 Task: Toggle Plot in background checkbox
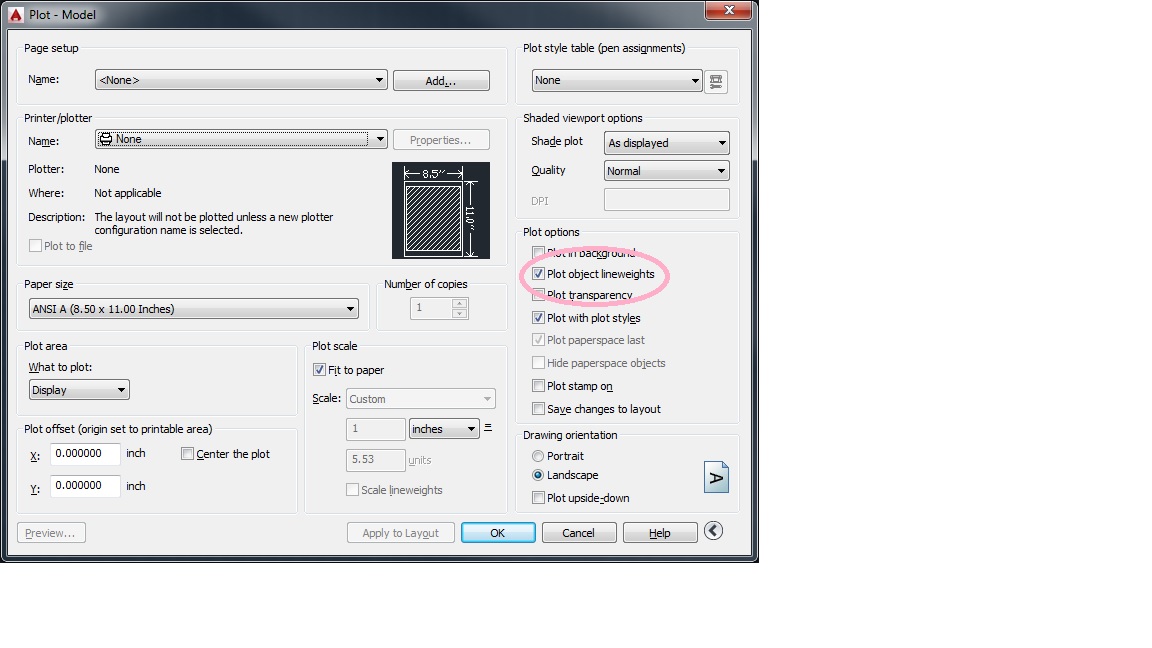tap(539, 252)
